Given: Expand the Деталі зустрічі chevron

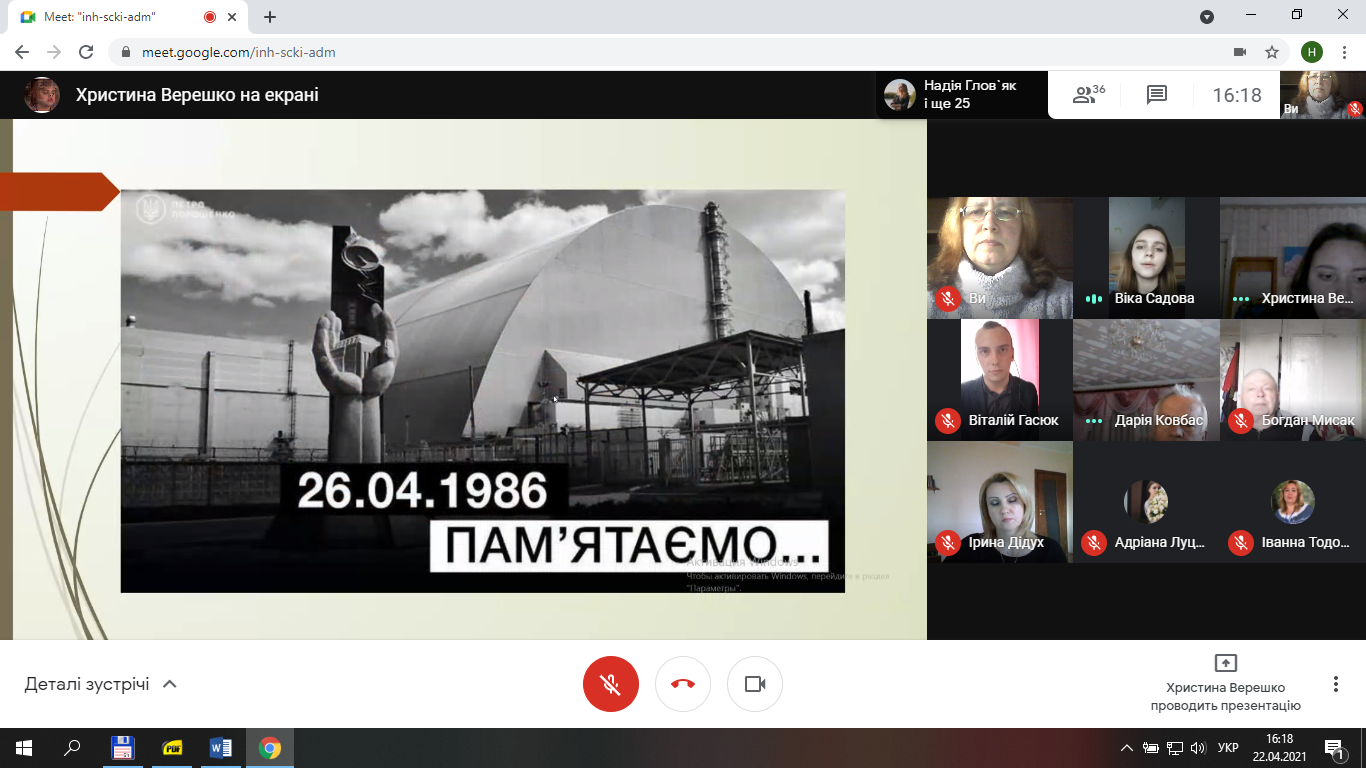Looking at the screenshot, I should coord(170,684).
